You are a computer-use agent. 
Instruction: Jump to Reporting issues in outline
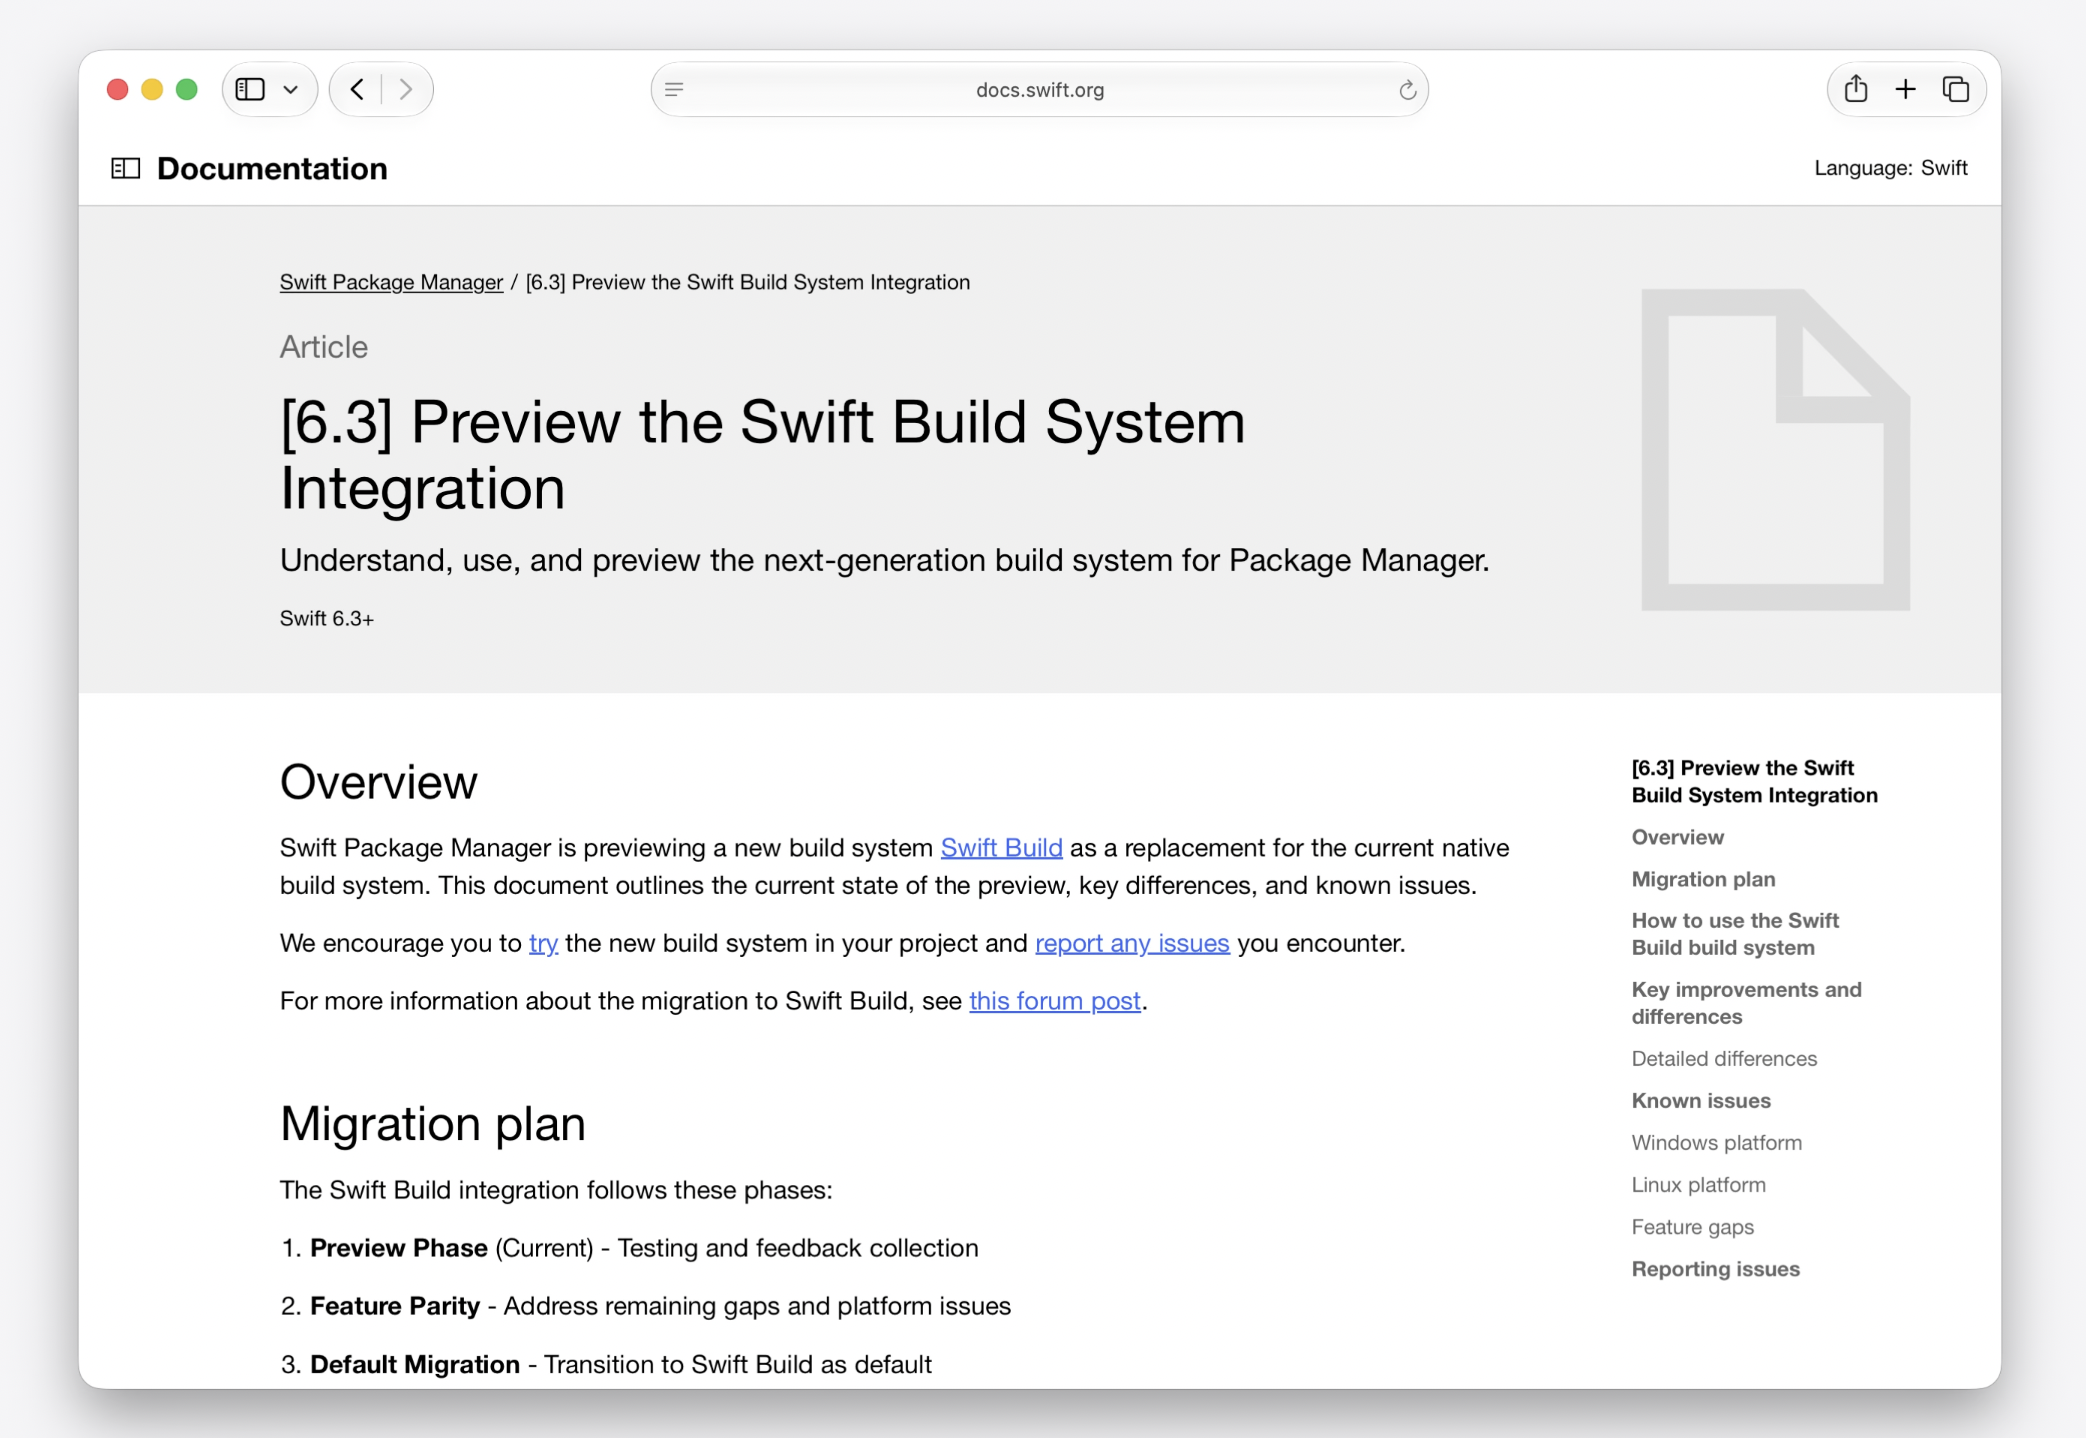tap(1715, 1268)
